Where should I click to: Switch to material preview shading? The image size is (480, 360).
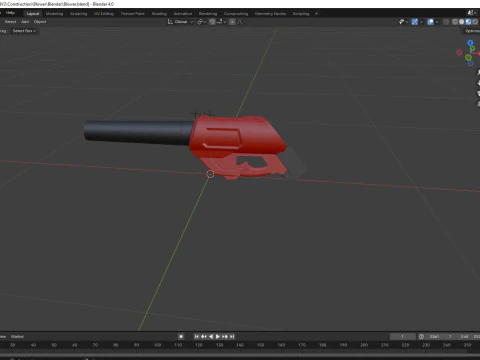coord(468,22)
